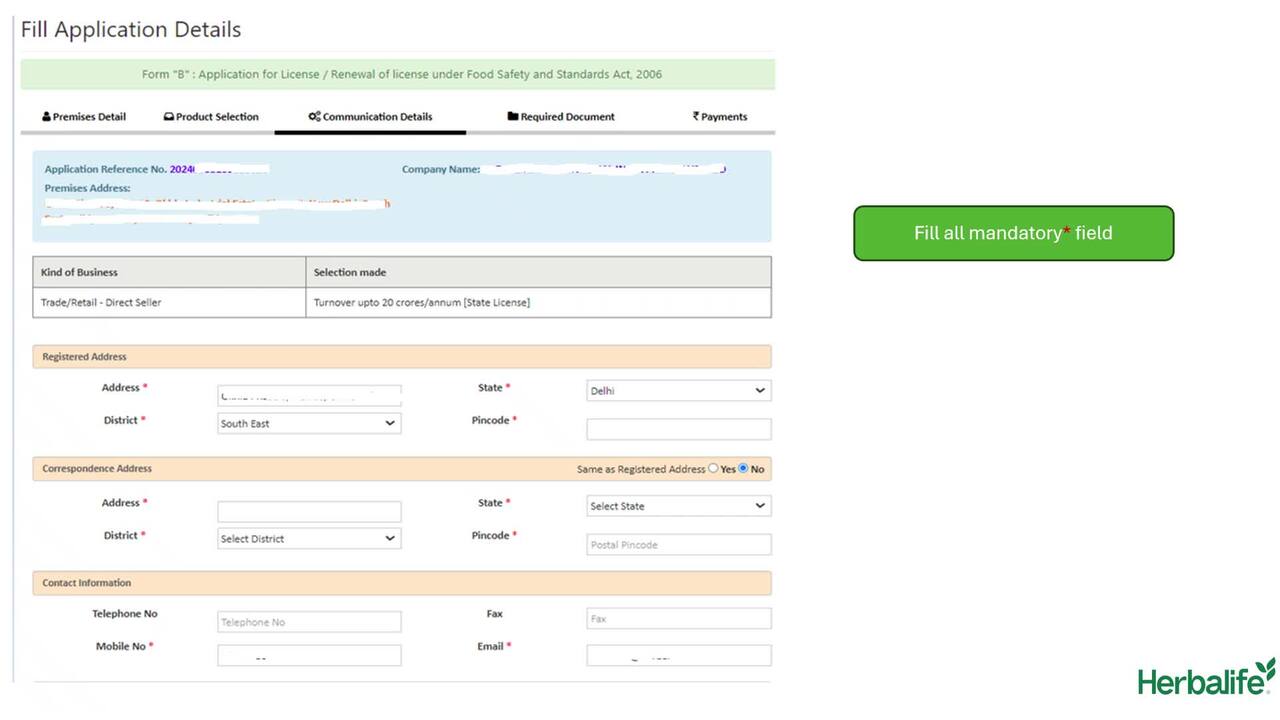Image resolution: width=1280 pixels, height=720 pixels.
Task: Focus the Postal Pincode input
Action: (x=678, y=545)
